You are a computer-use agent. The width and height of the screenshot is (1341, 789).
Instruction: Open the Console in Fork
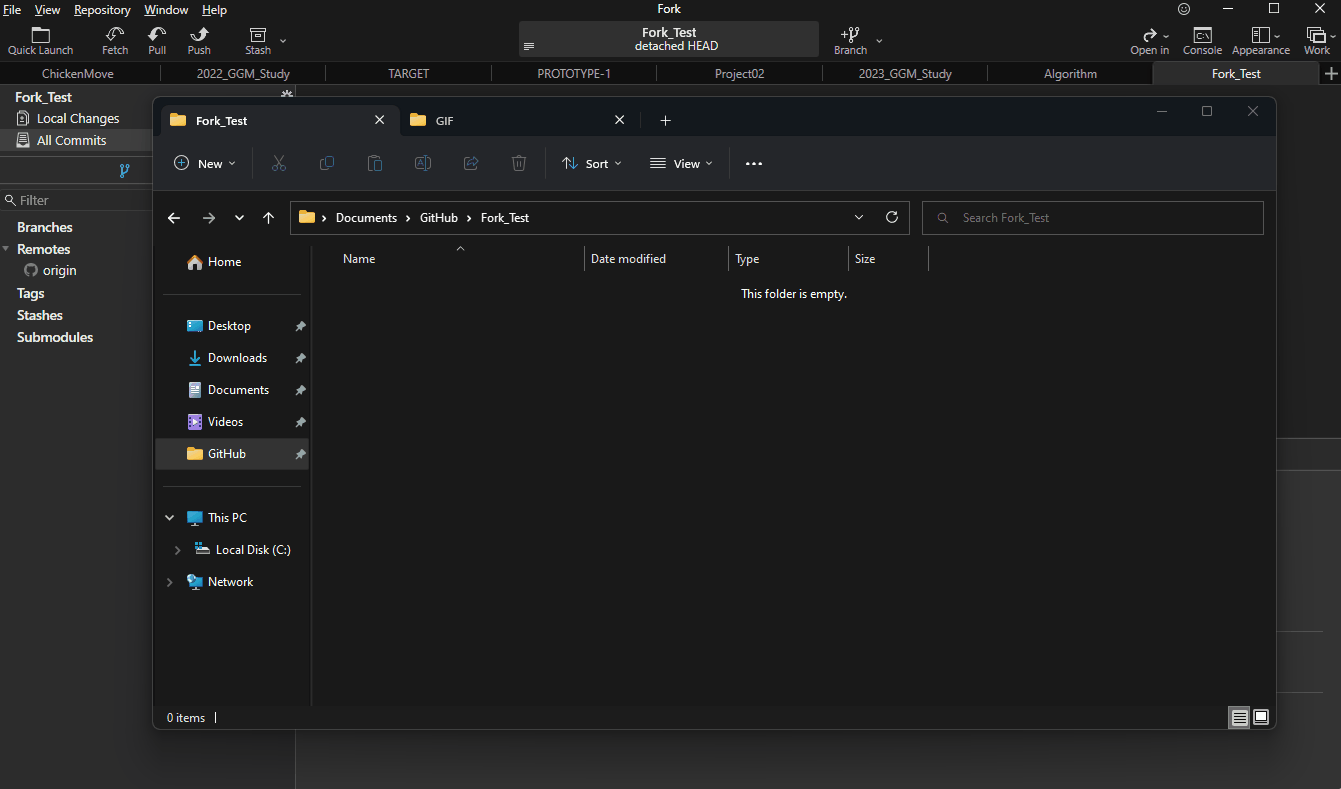[1202, 41]
